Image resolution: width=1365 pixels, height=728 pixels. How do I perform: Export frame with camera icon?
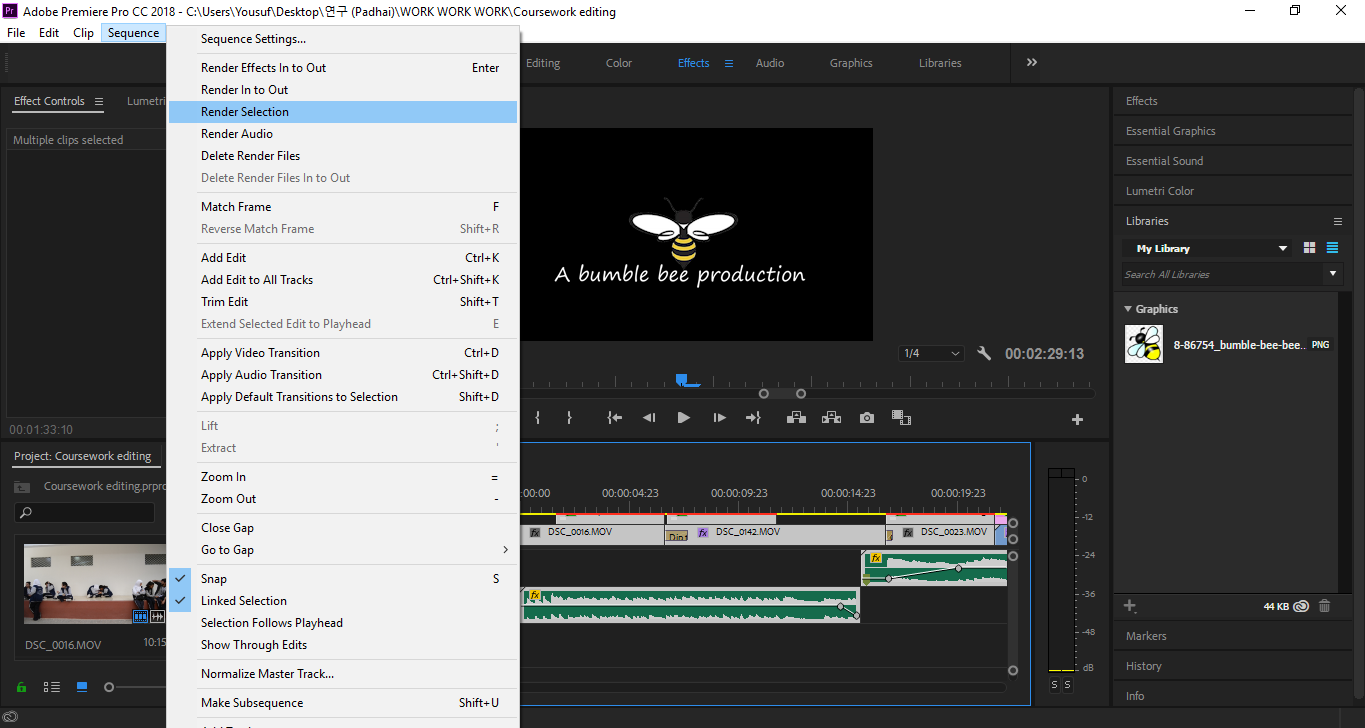pos(867,418)
